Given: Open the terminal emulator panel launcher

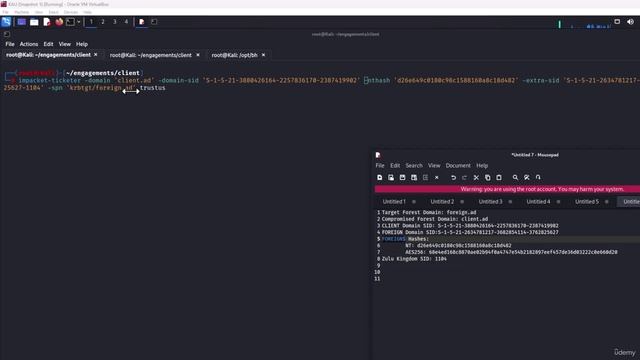Looking at the screenshot, I should [x=70, y=22].
